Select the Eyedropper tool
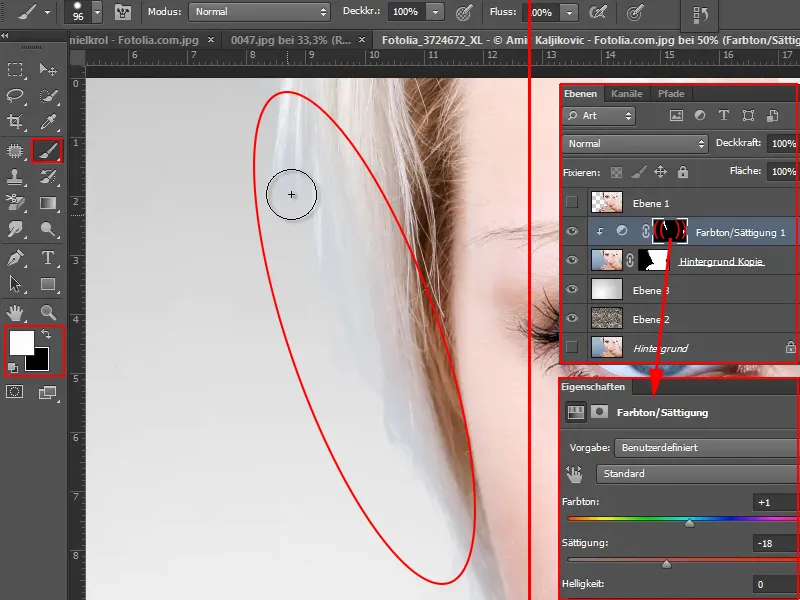The image size is (800, 600). click(x=48, y=121)
